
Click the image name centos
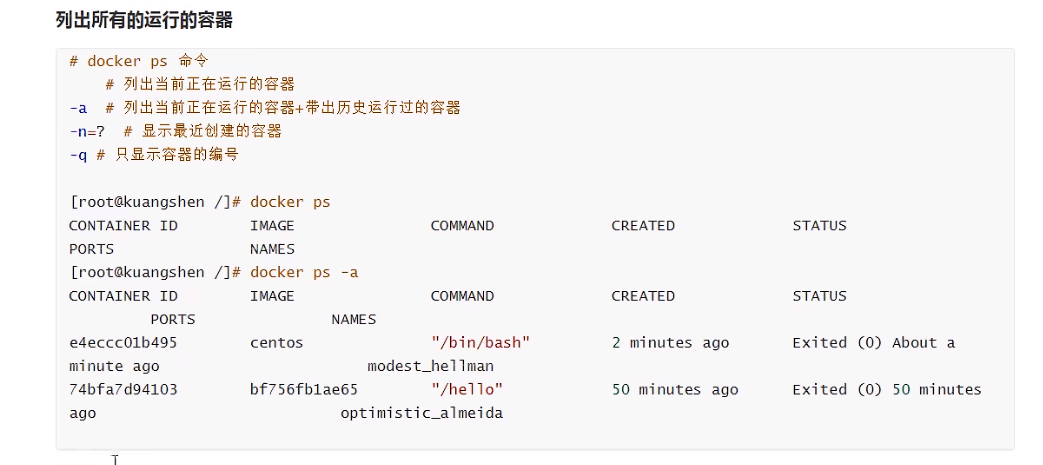[277, 343]
